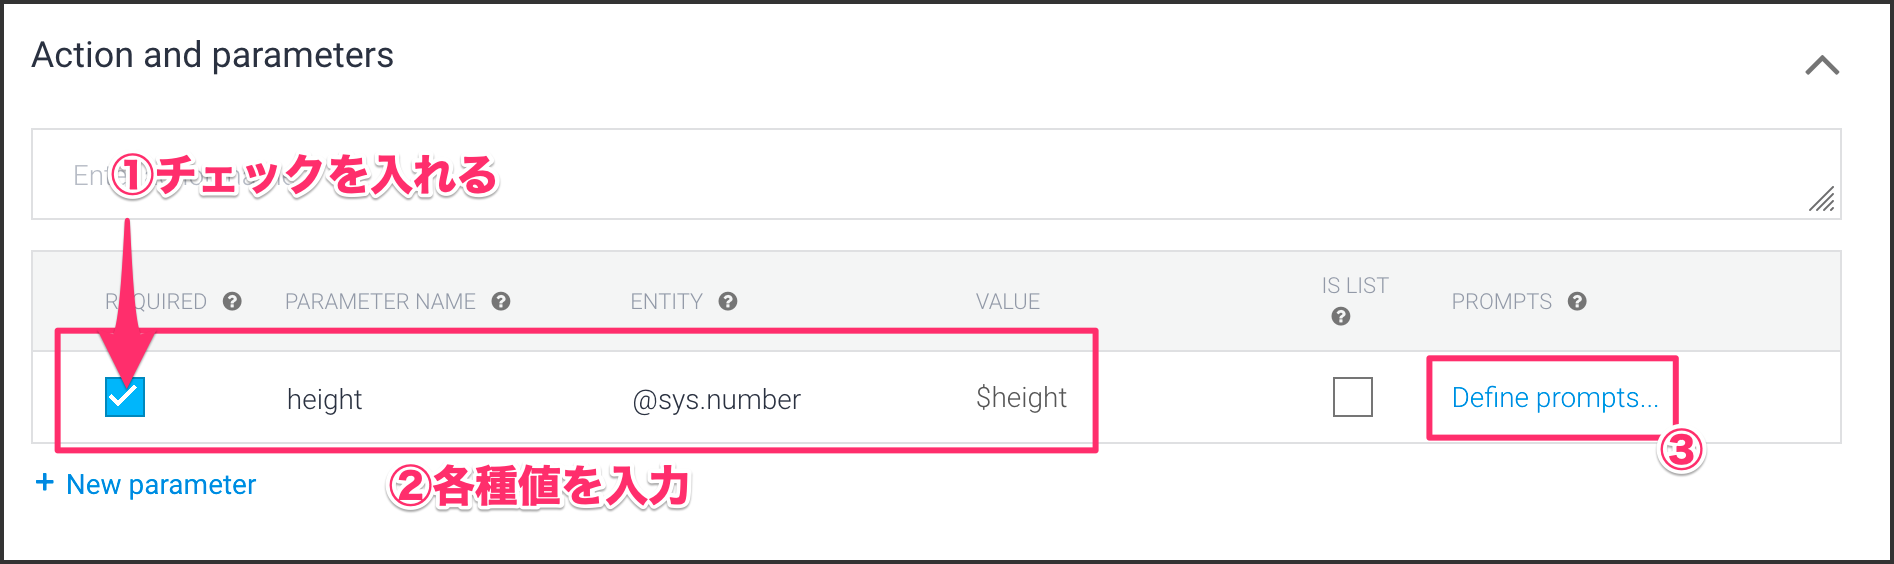Open the @sys.number entity dropdown
The width and height of the screenshot is (1894, 564).
click(x=716, y=399)
